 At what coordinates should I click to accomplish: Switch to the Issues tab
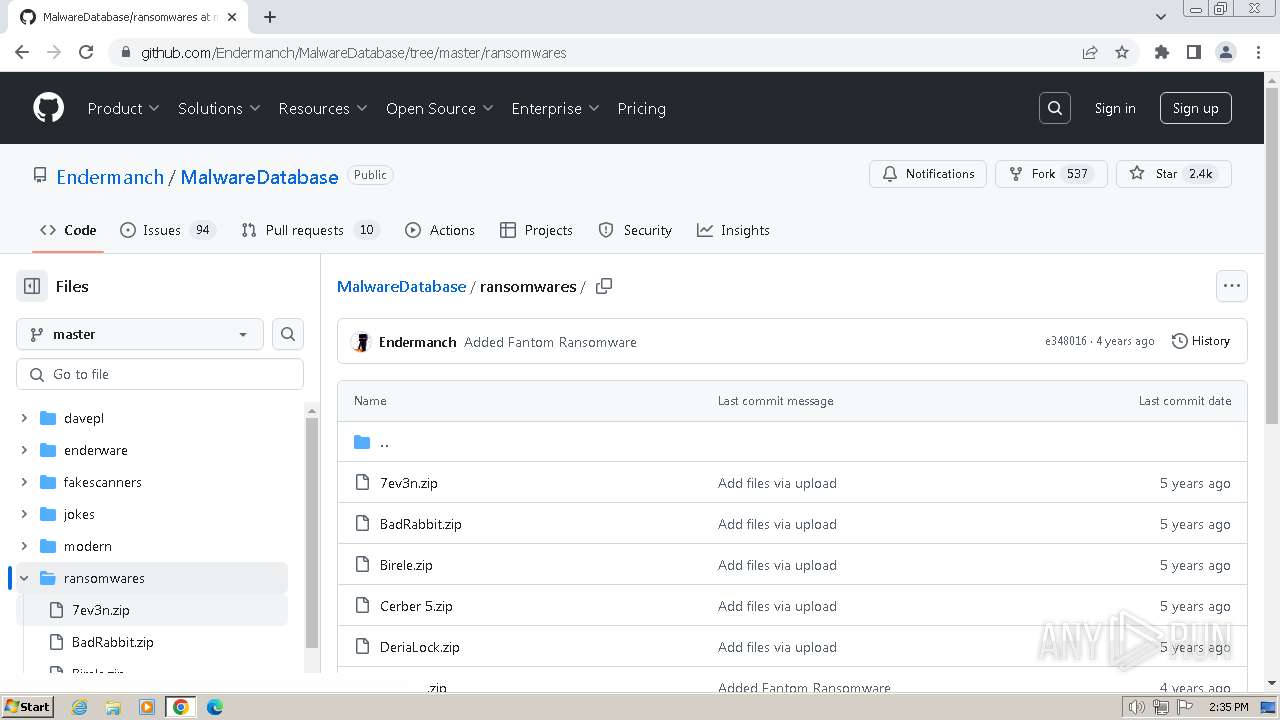point(168,230)
